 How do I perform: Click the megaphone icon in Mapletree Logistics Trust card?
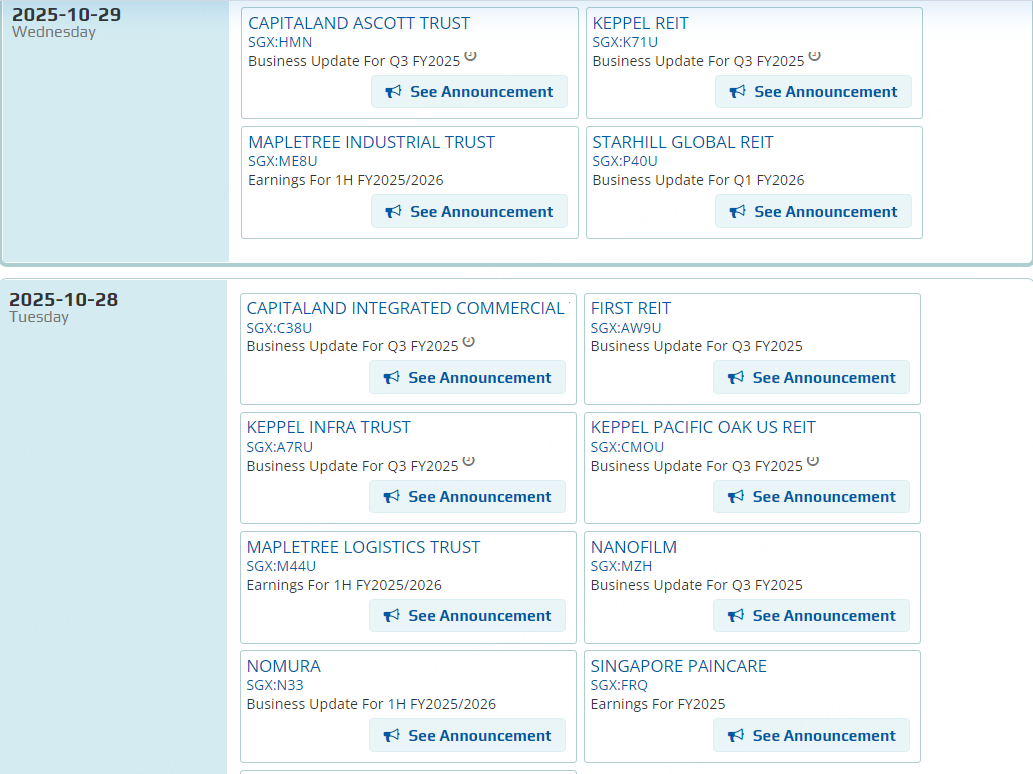(x=391, y=615)
